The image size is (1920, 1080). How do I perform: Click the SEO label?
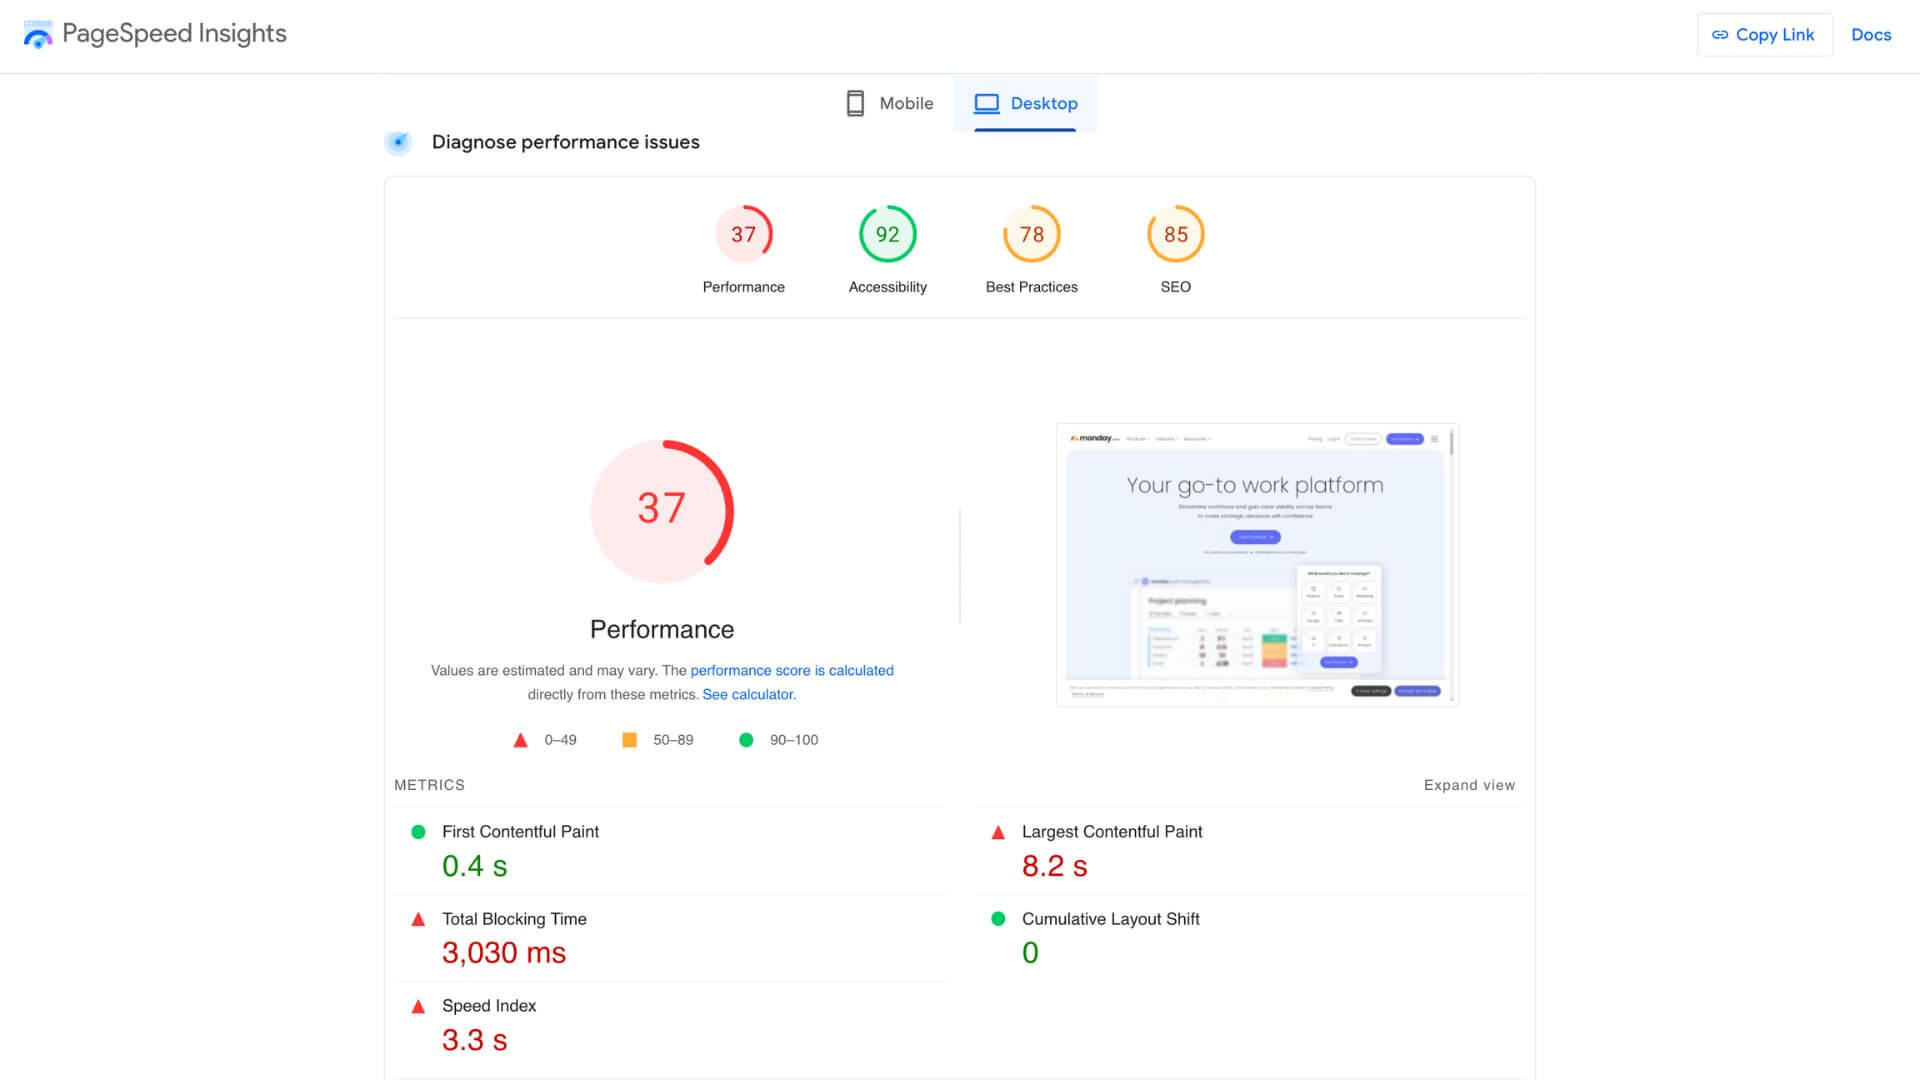[1175, 287]
